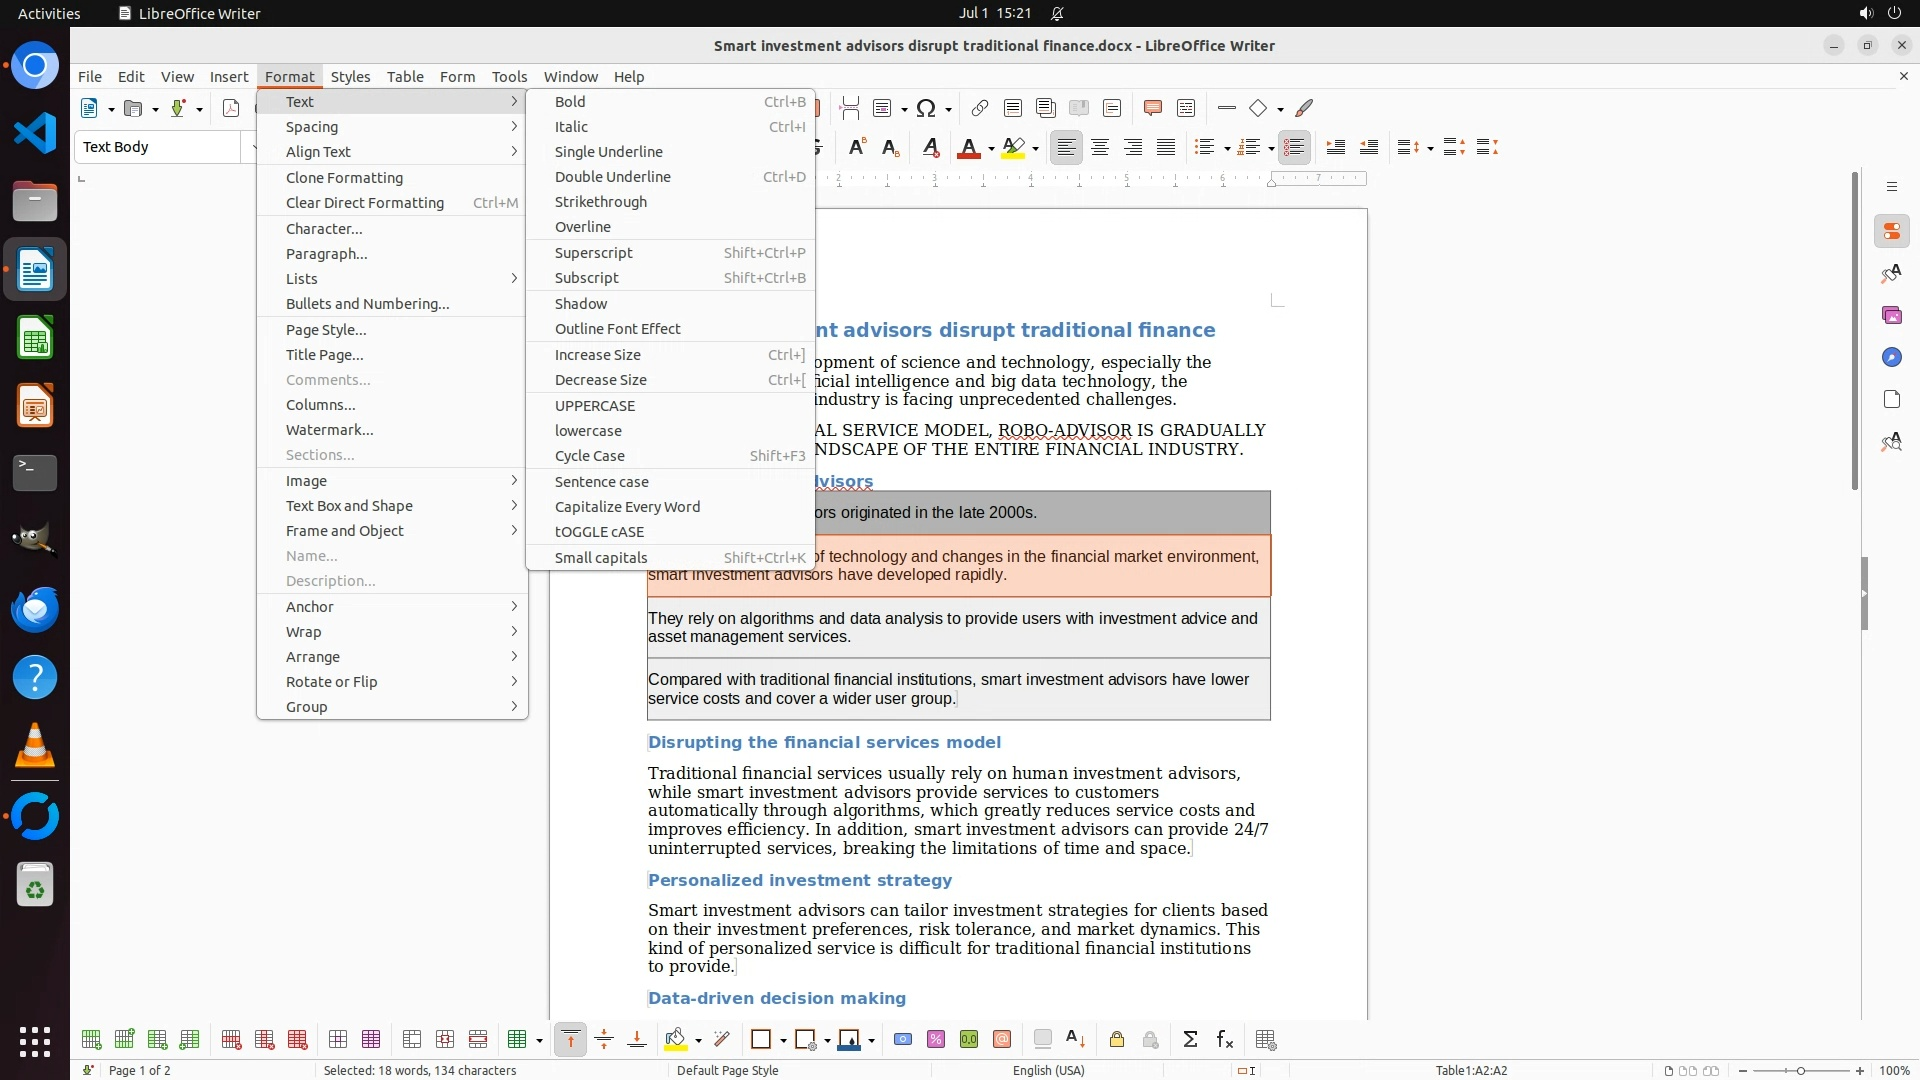Toggle the No List button
1920x1080 pixels.
click(x=1294, y=148)
